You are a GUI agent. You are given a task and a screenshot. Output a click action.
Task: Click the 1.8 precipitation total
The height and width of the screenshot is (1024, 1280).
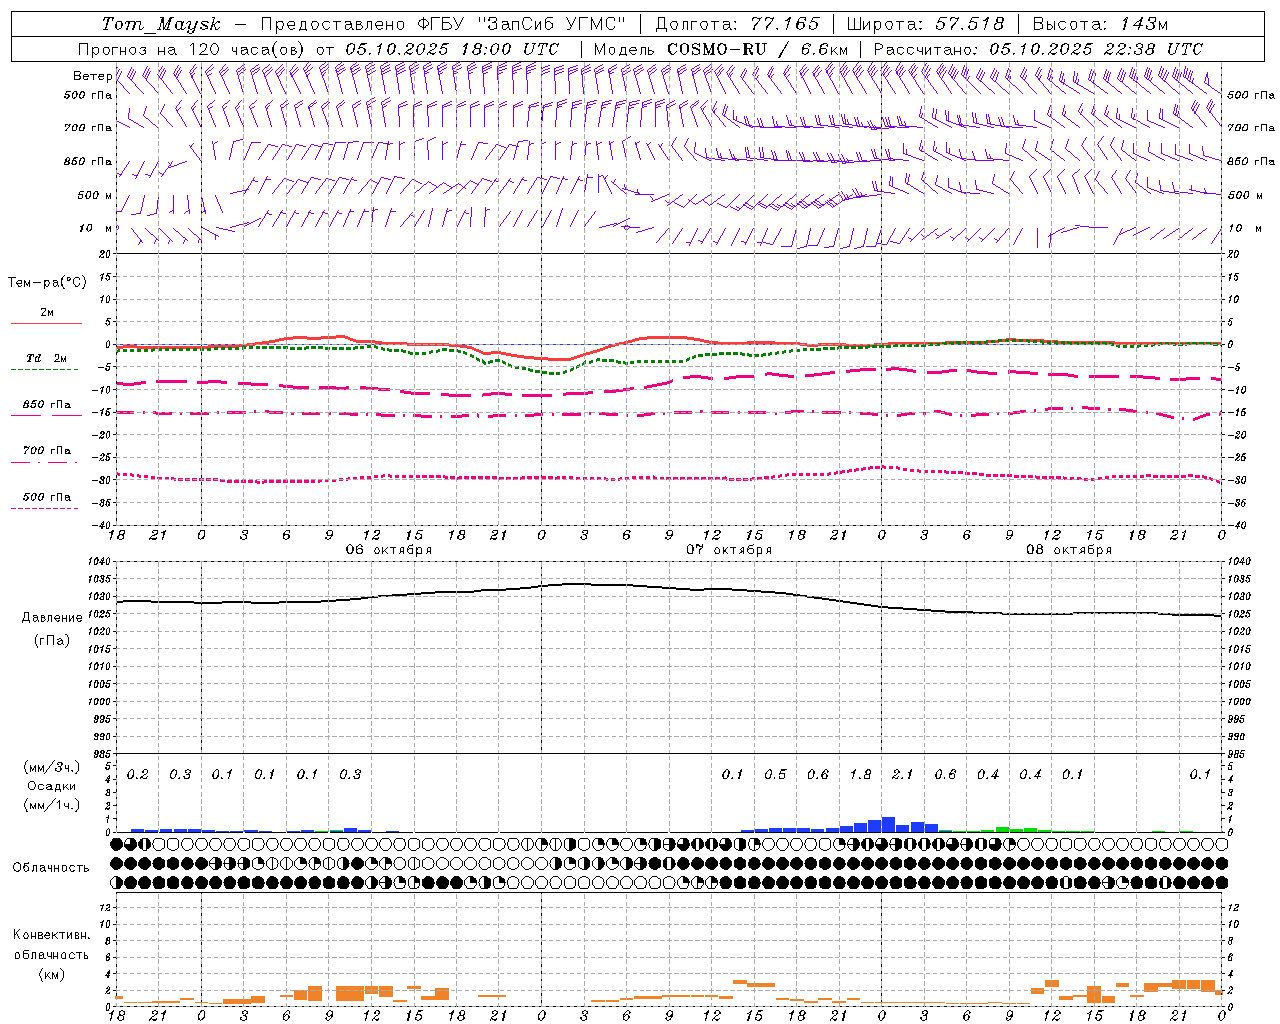tap(860, 774)
